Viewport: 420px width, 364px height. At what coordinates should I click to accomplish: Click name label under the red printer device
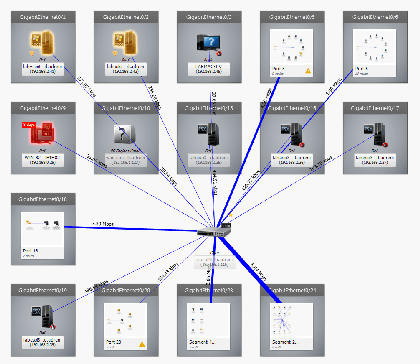tap(43, 160)
